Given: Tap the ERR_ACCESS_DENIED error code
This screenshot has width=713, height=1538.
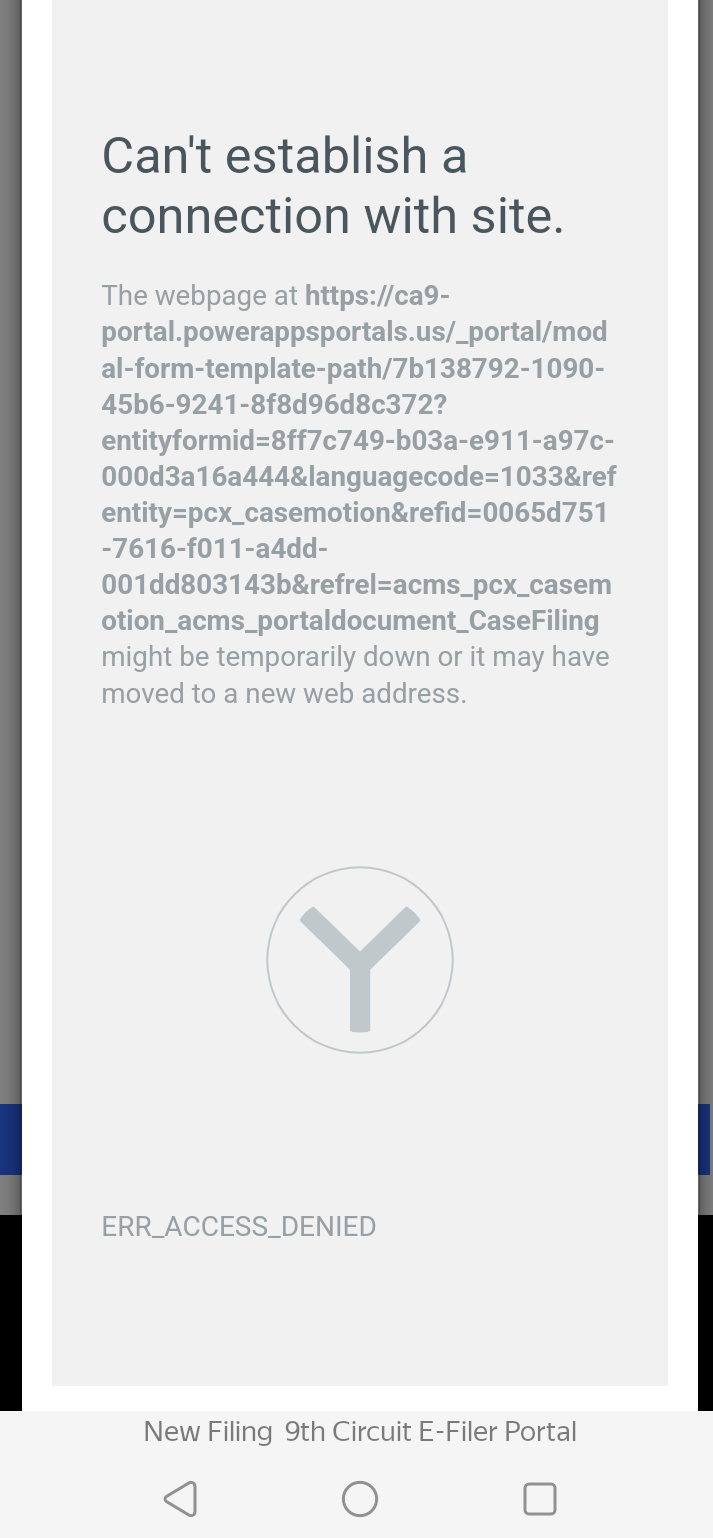Looking at the screenshot, I should point(239,1227).
